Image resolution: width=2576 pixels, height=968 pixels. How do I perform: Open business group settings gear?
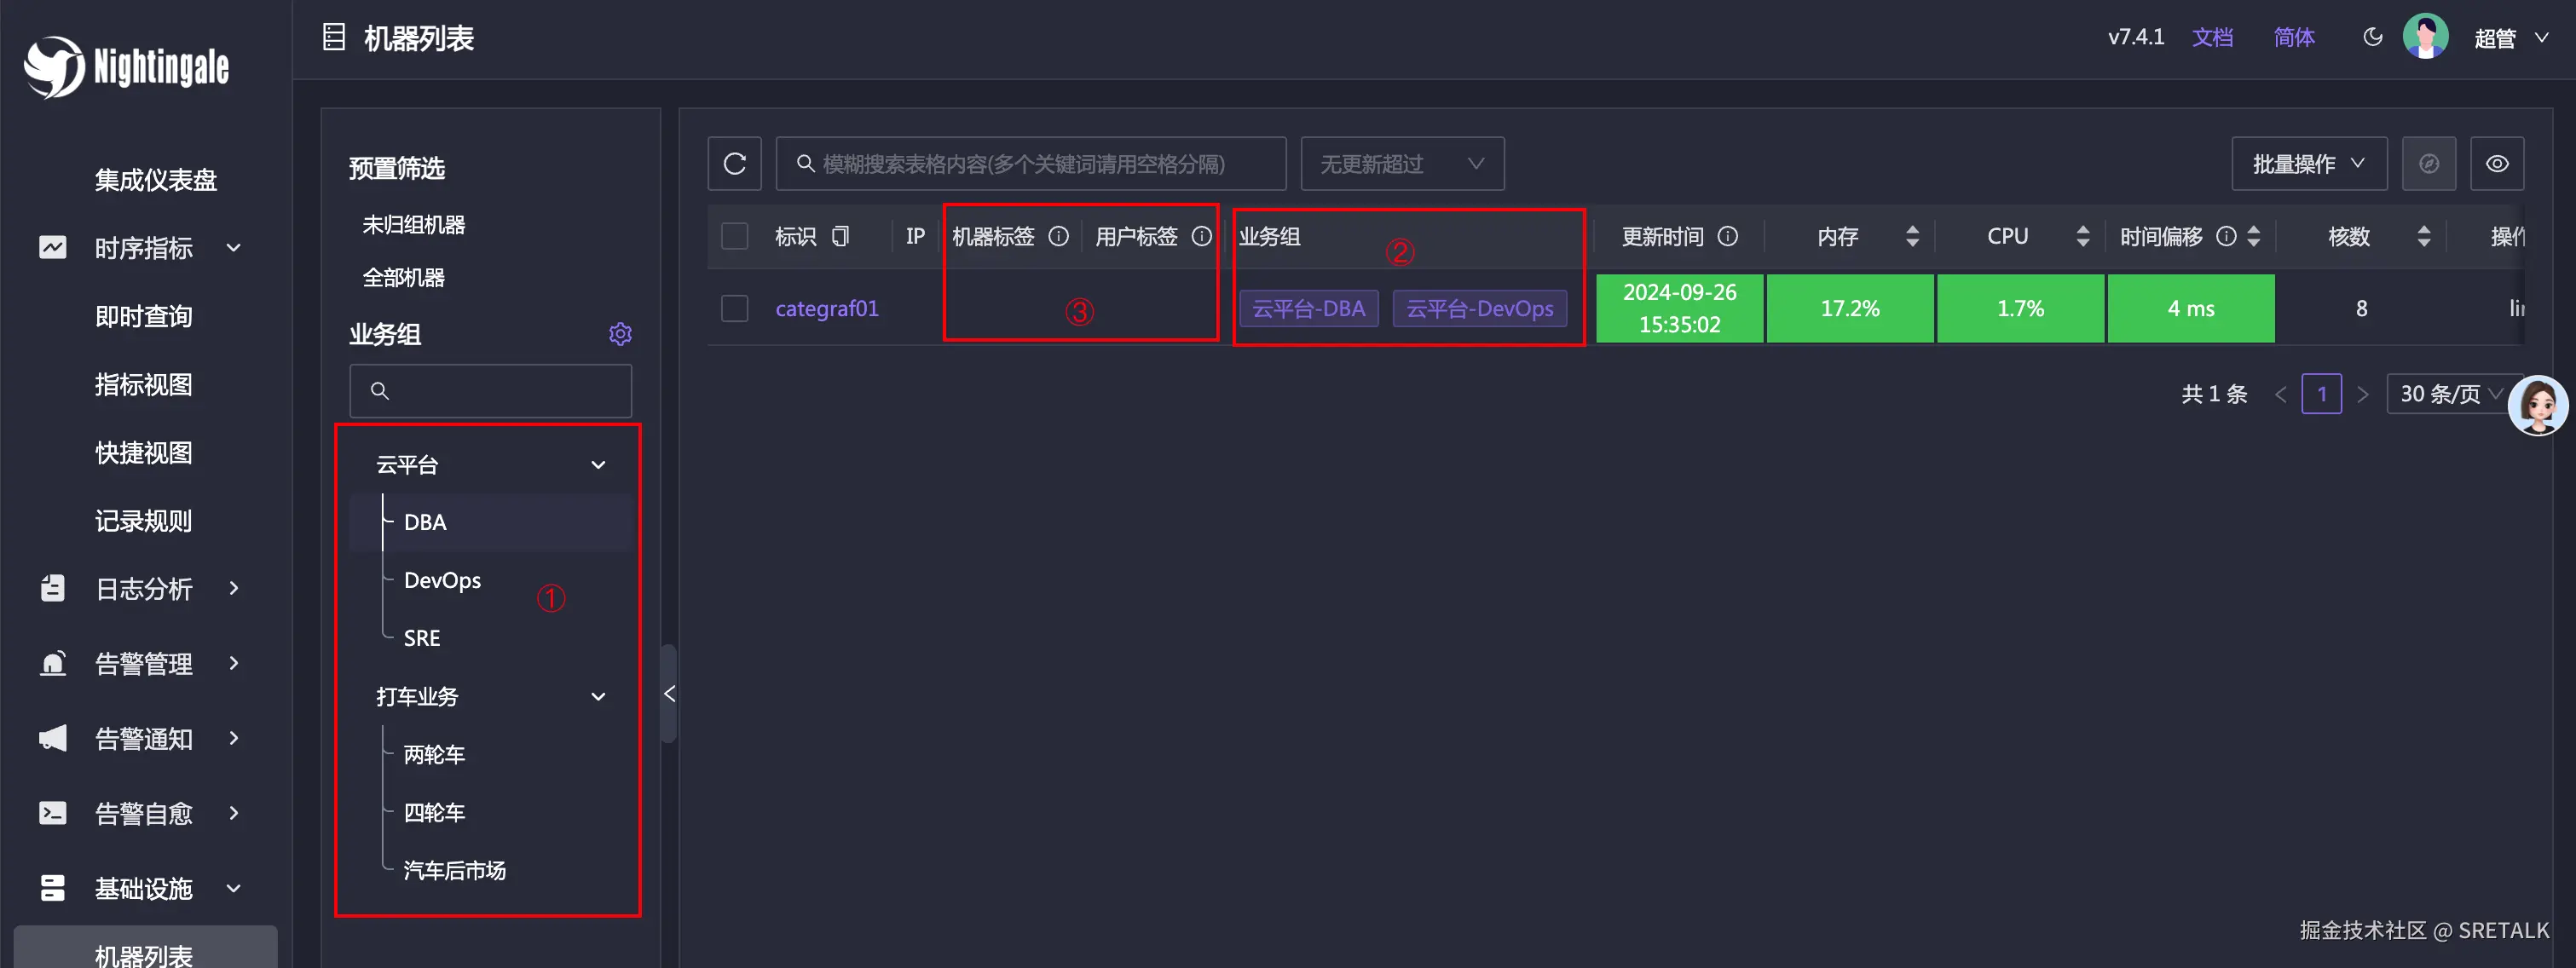point(620,334)
